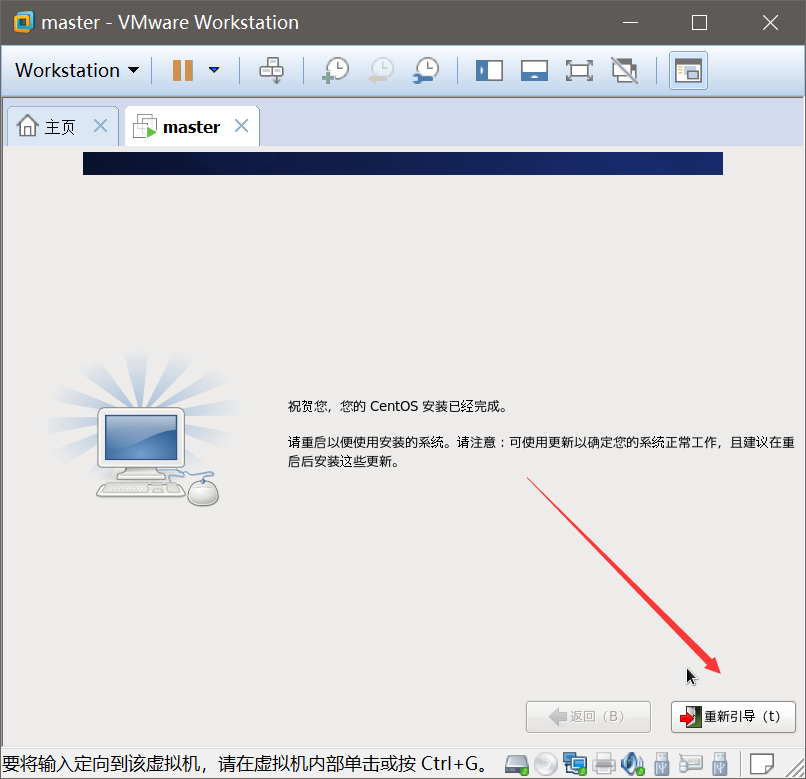Viewport: 806px width, 779px height.
Task: Click the network adapter status icon
Action: pos(575,764)
